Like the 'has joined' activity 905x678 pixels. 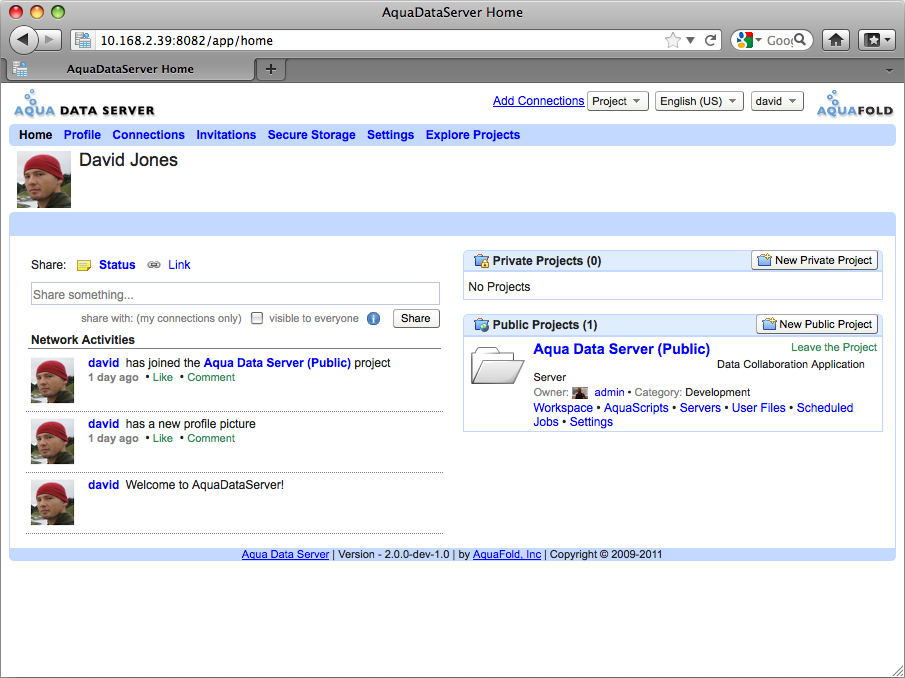coord(163,377)
